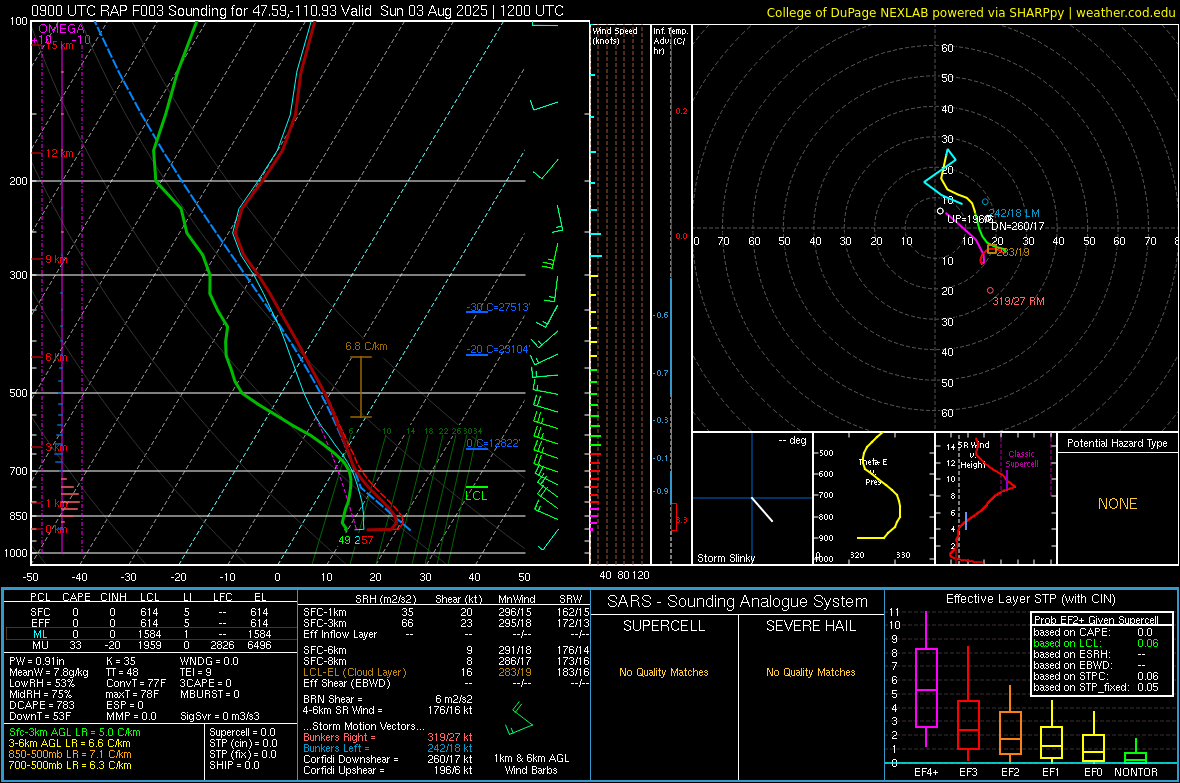Click the Prob EF2+ Given Supercell header
This screenshot has width=1180, height=783.
click(x=1096, y=620)
